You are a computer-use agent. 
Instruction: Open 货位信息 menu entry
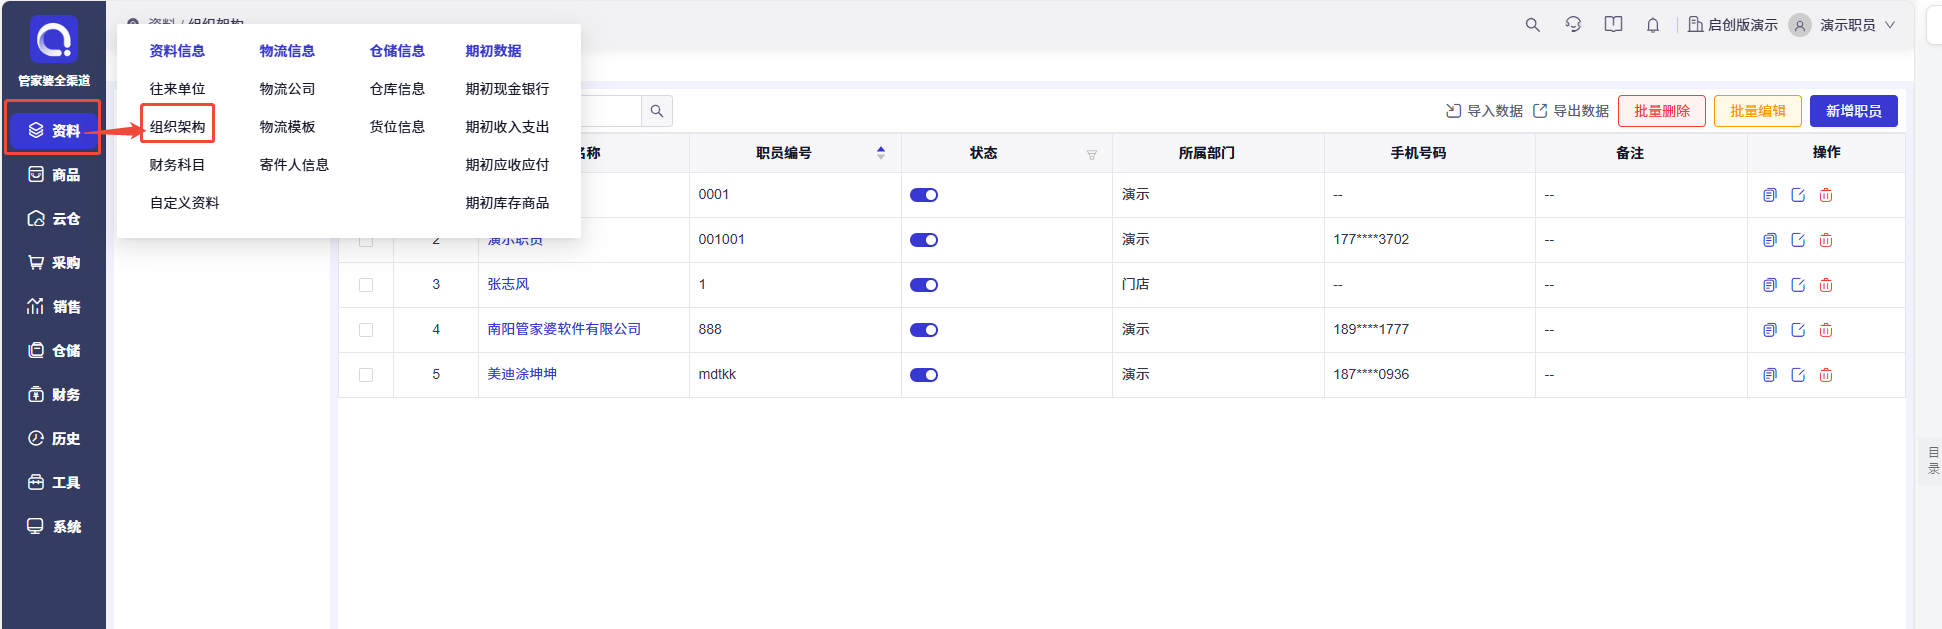(397, 127)
